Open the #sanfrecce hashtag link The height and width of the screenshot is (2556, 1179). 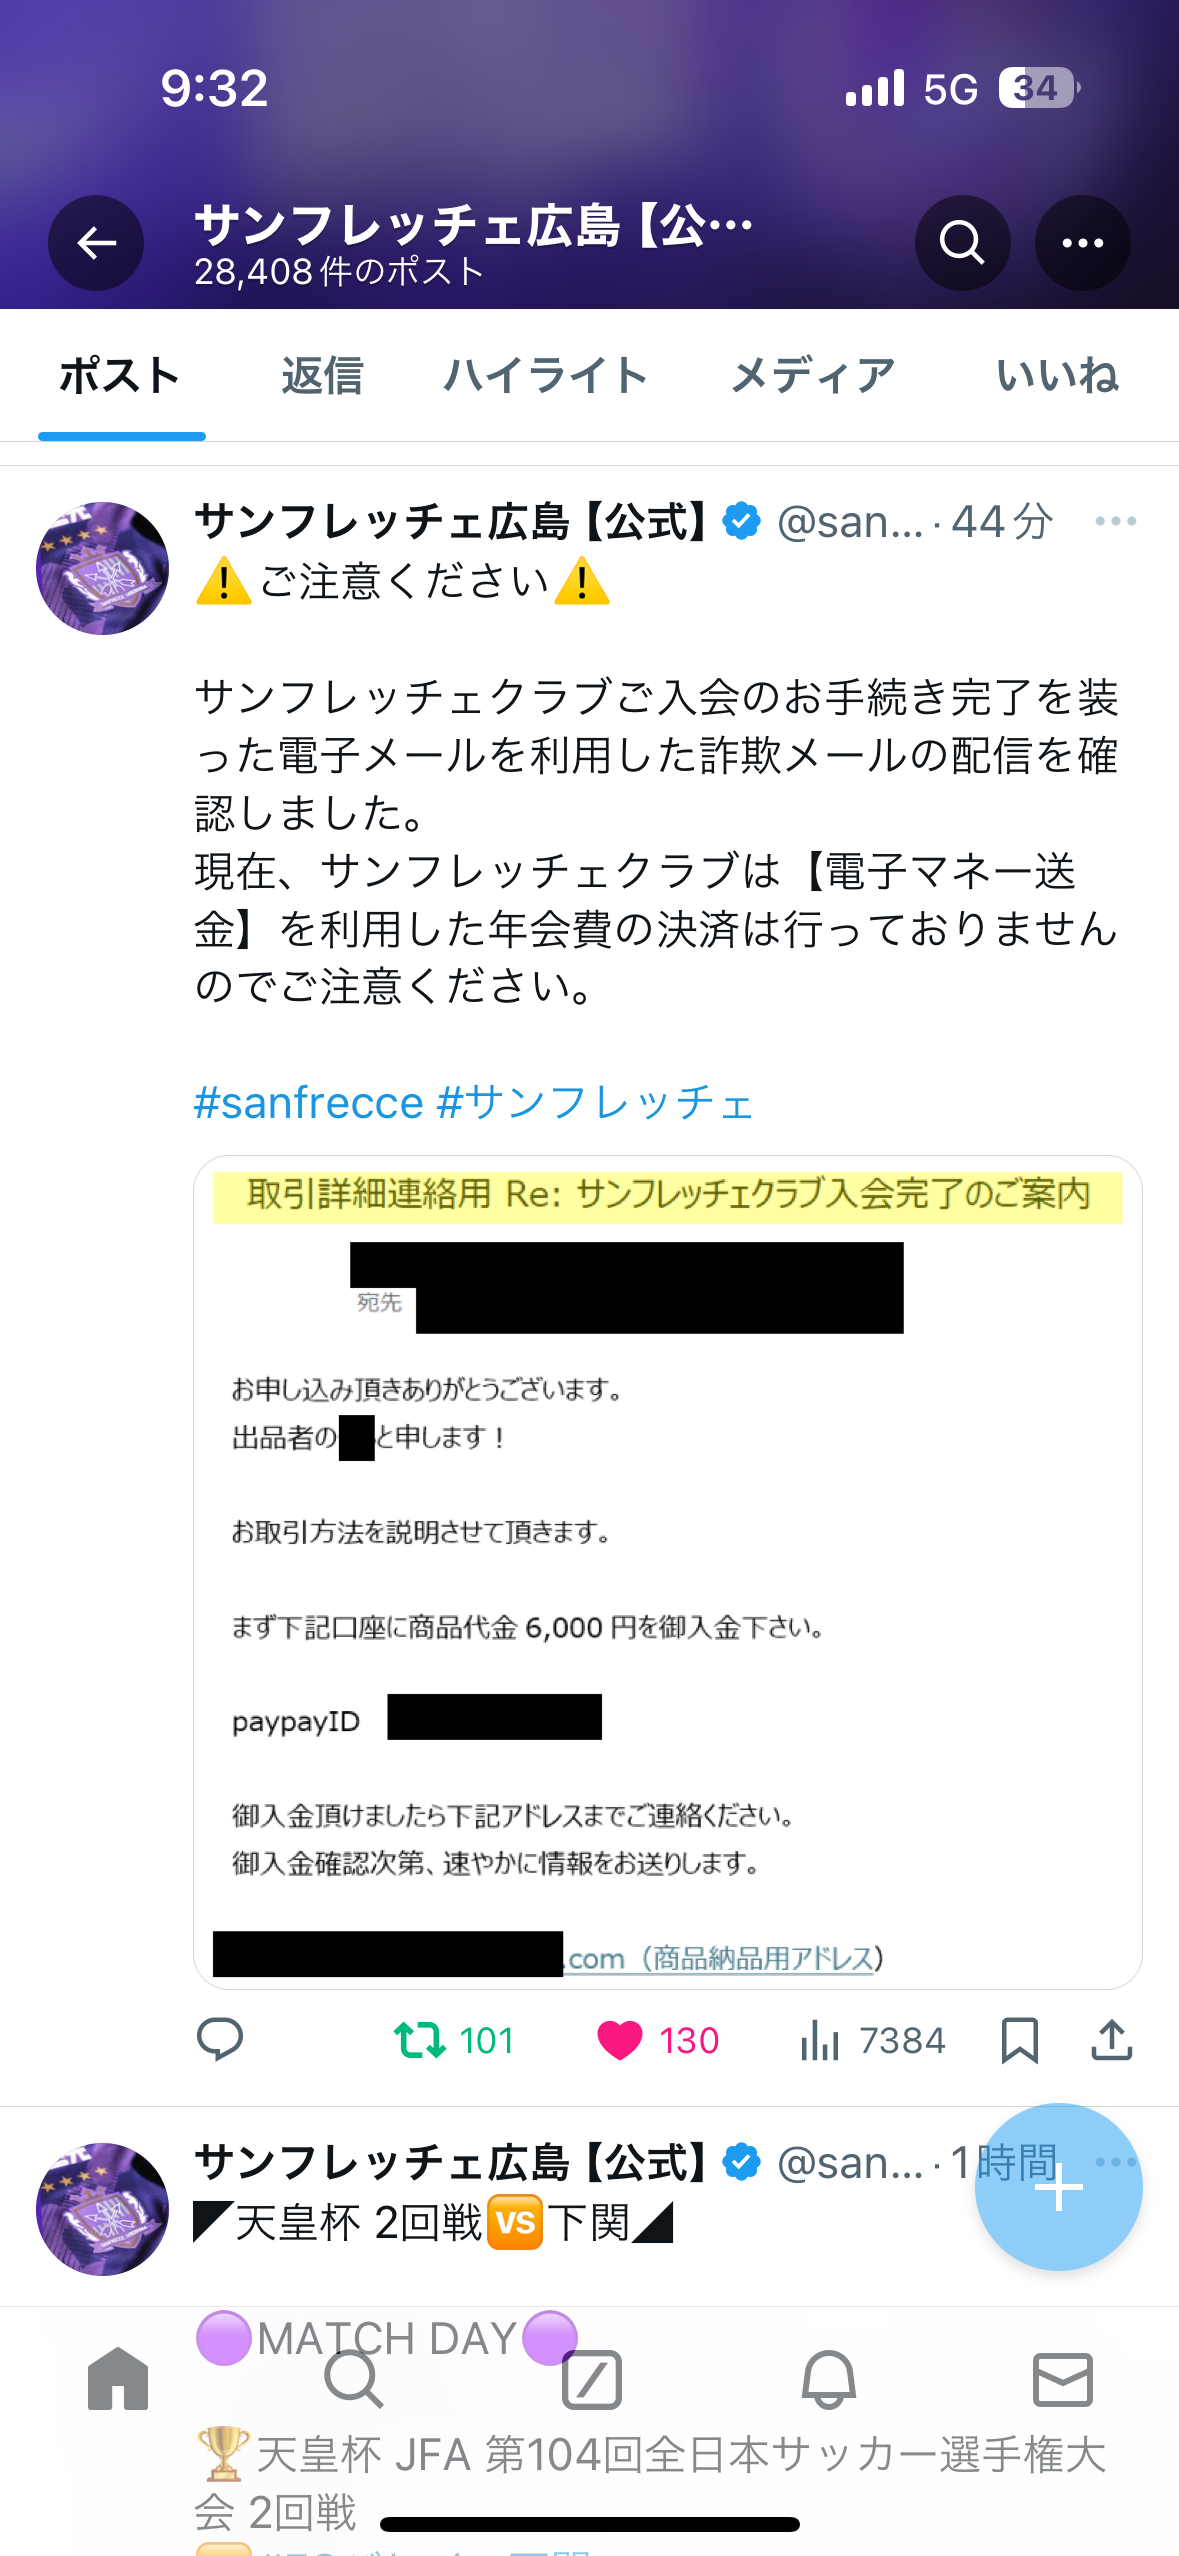tap(308, 1102)
